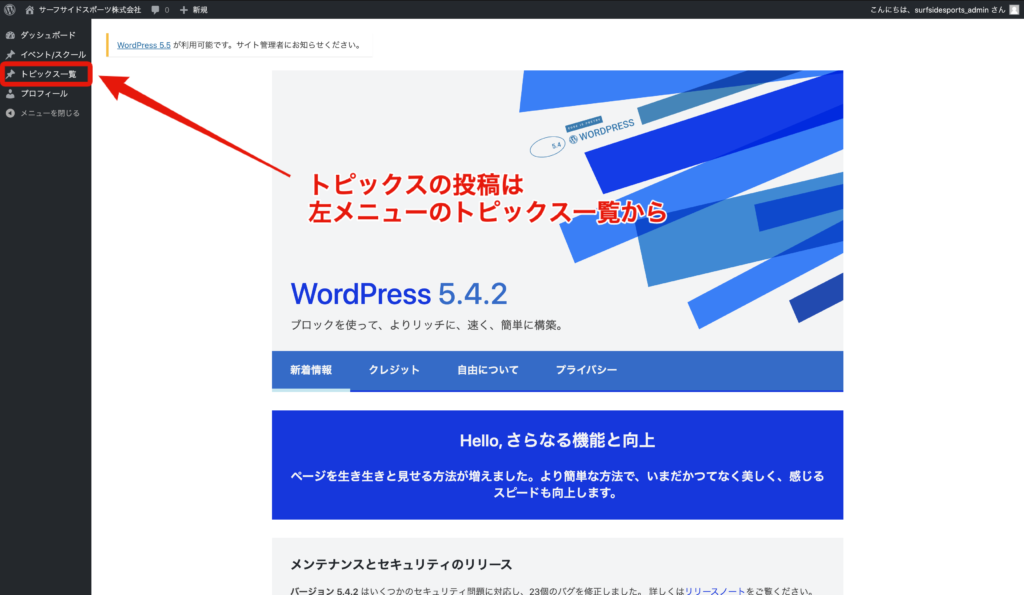Click the サーフサイドスポーツ株式会社 site name

89,9
